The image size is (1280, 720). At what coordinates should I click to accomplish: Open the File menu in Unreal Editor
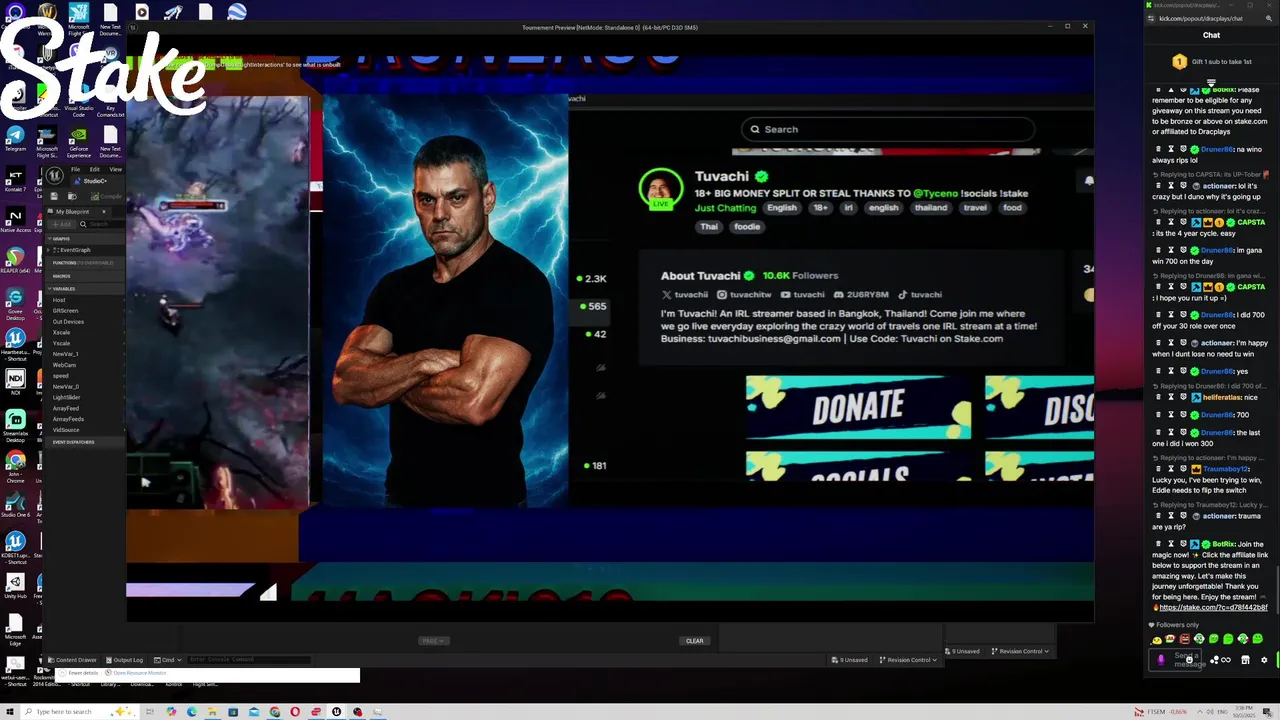pos(75,169)
